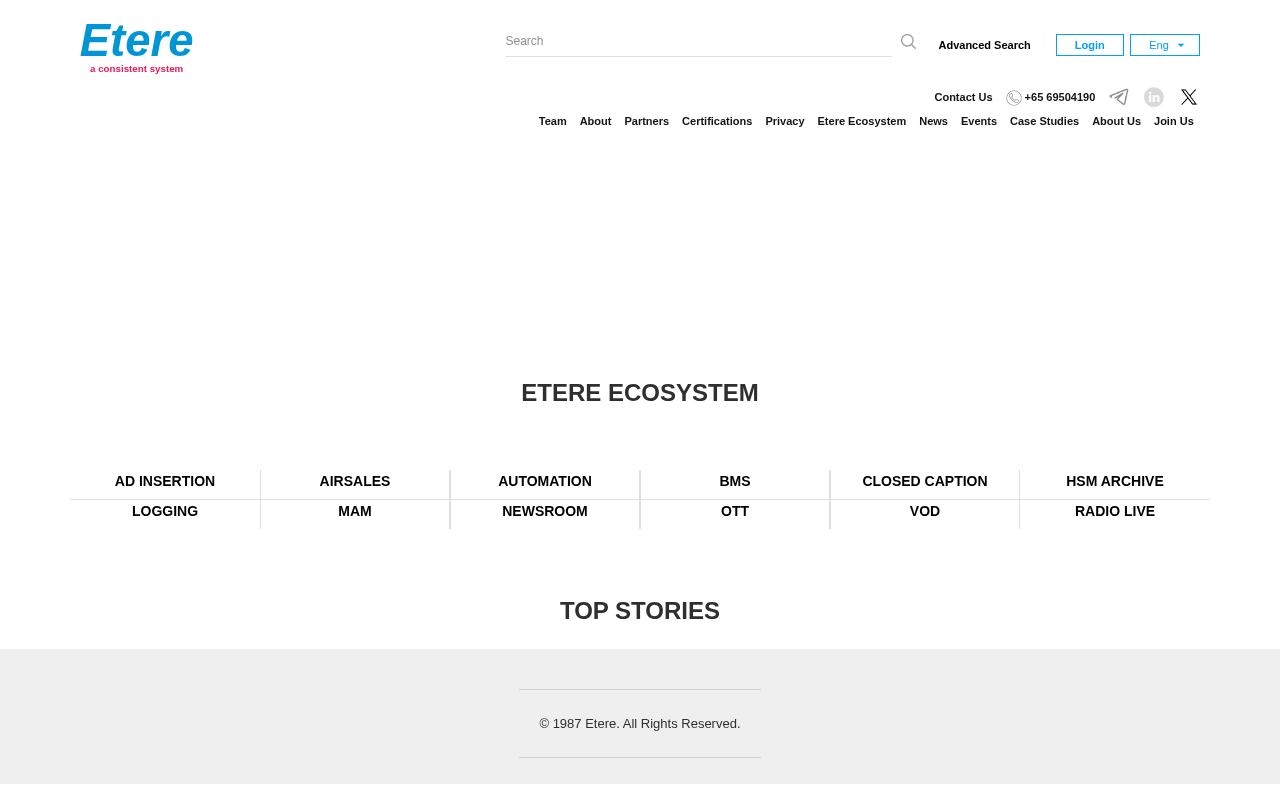
Task: Open the X (Twitter) icon link
Action: point(1189,97)
